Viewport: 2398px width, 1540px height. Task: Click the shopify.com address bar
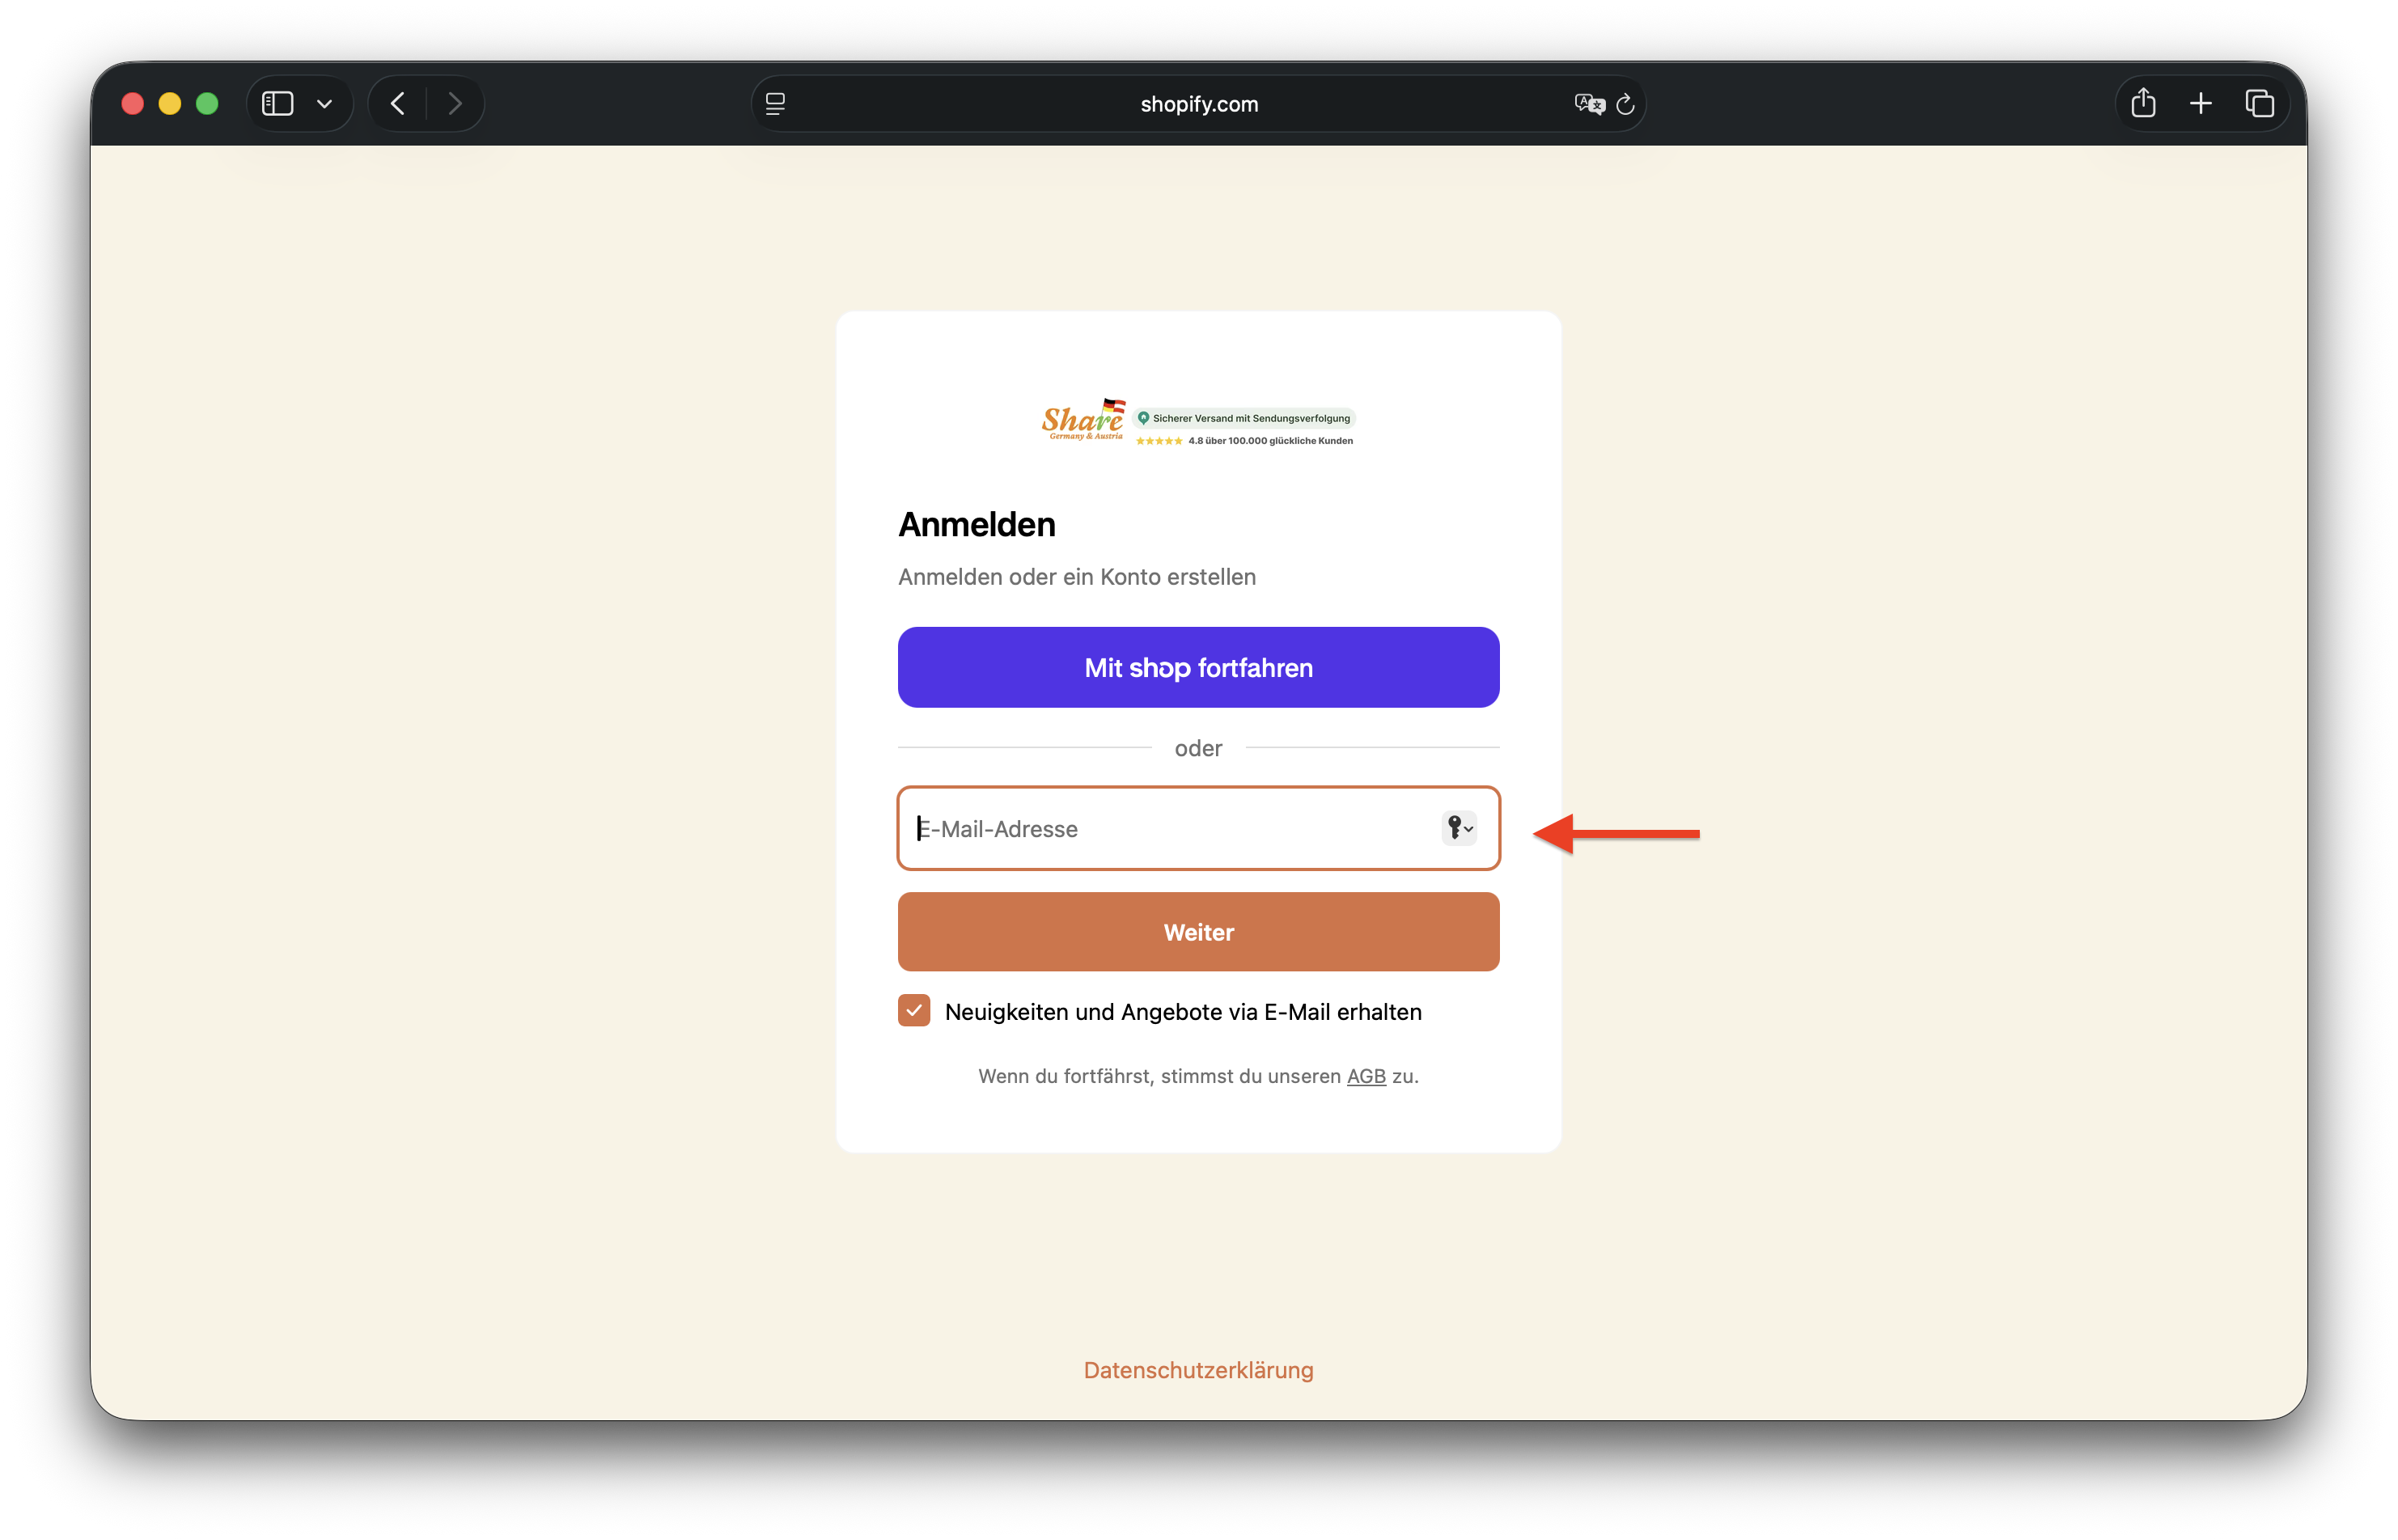[1198, 104]
